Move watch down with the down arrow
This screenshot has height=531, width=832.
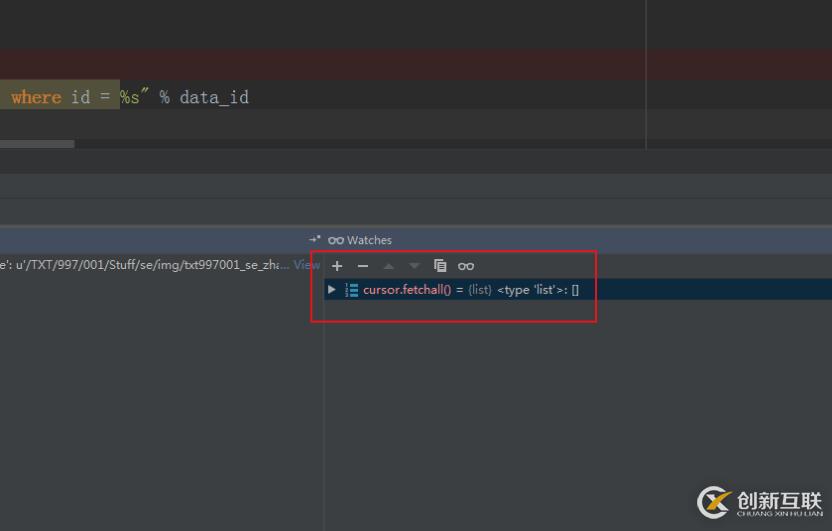point(414,266)
